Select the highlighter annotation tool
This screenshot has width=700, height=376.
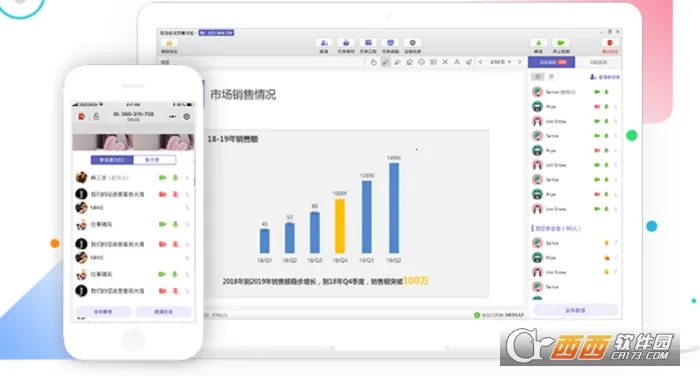pyautogui.click(x=397, y=62)
